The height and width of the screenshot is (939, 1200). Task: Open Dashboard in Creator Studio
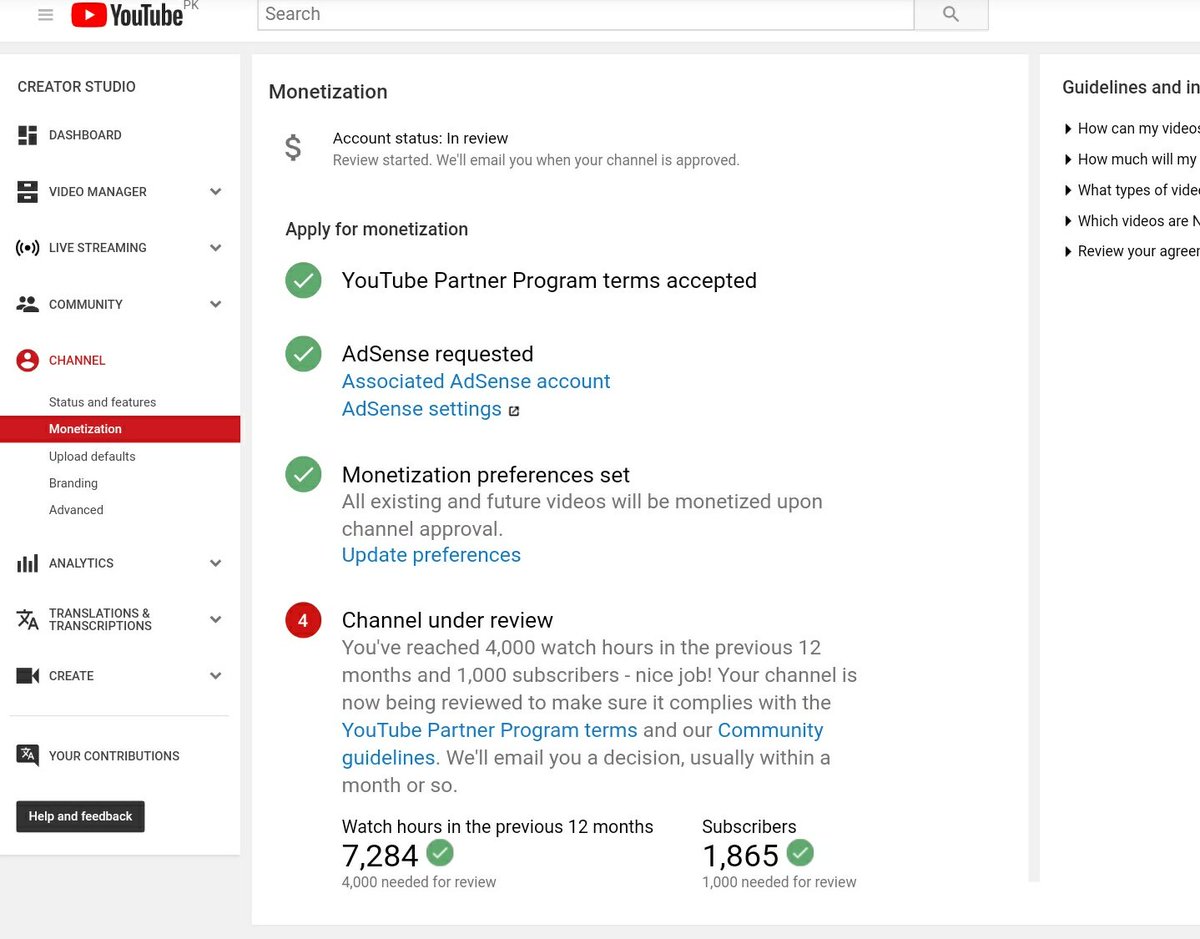pos(85,135)
